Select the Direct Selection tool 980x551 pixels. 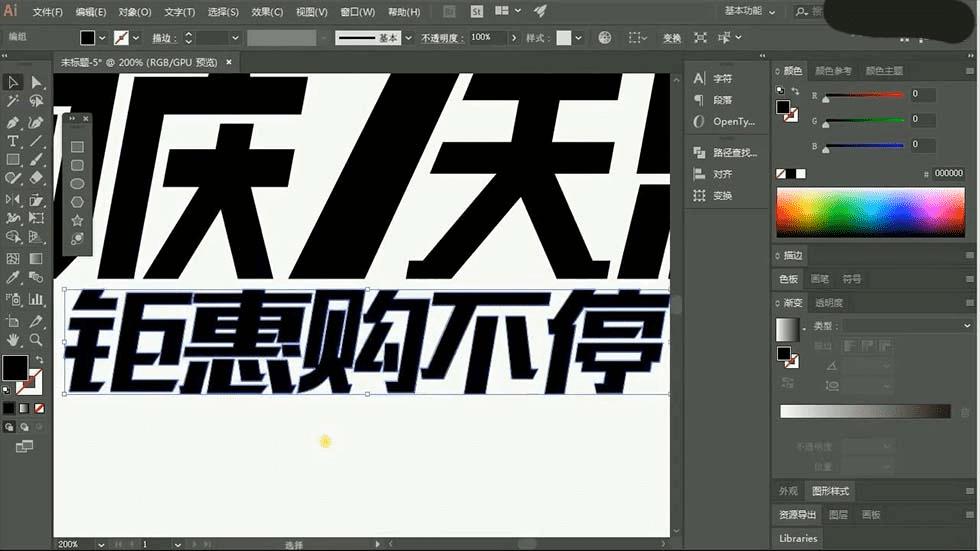point(36,82)
